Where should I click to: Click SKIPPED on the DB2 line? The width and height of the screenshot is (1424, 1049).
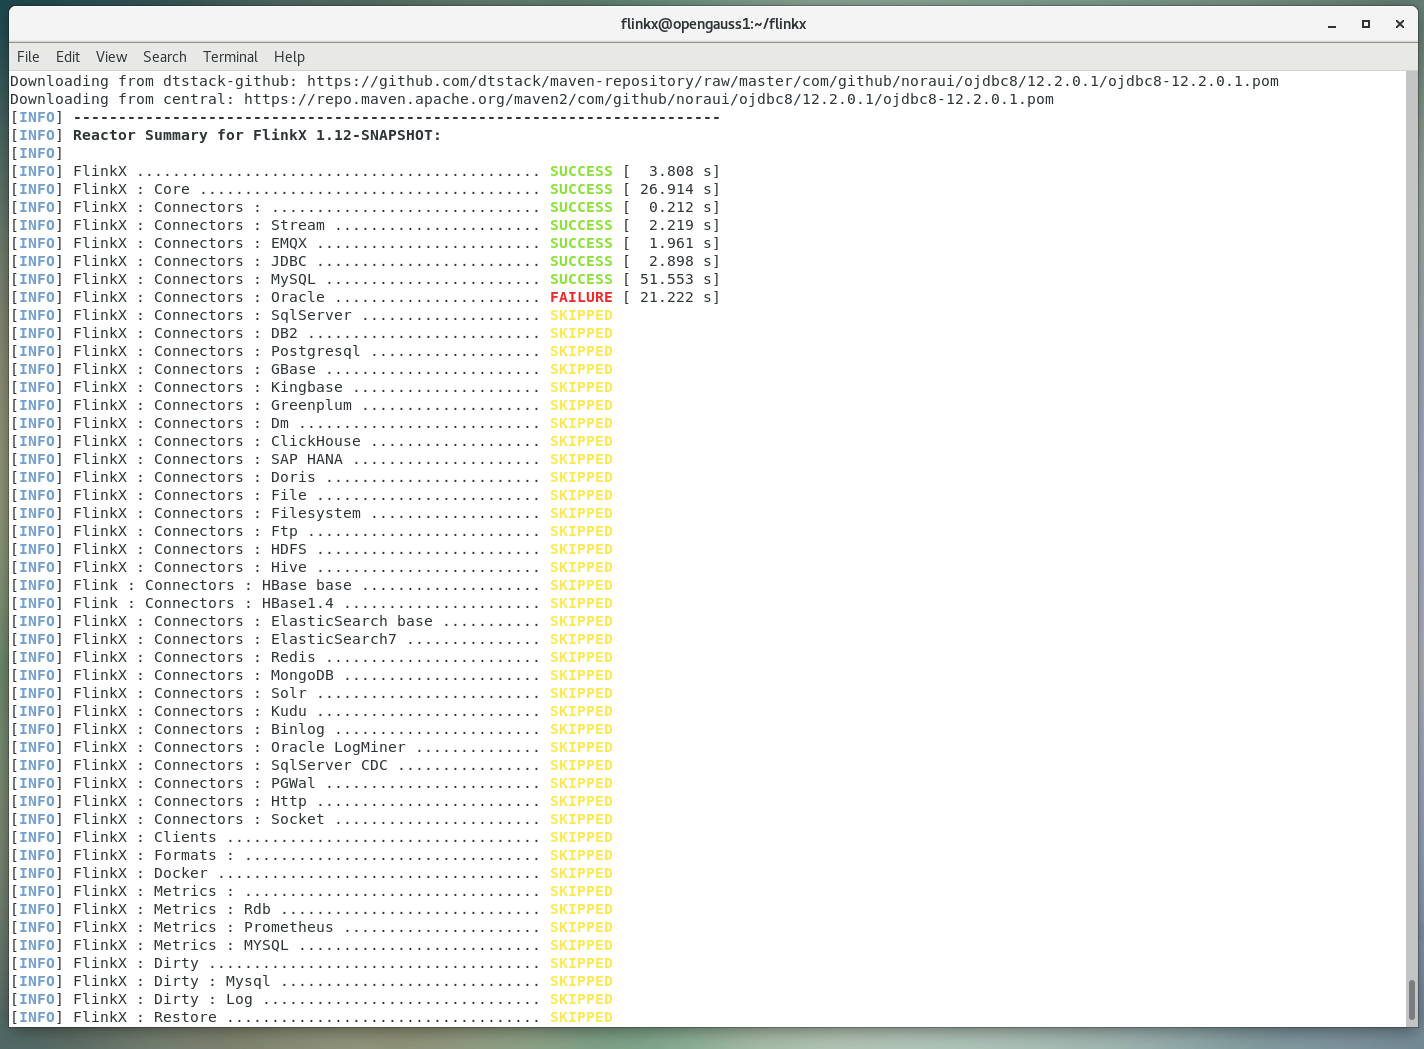(581, 333)
